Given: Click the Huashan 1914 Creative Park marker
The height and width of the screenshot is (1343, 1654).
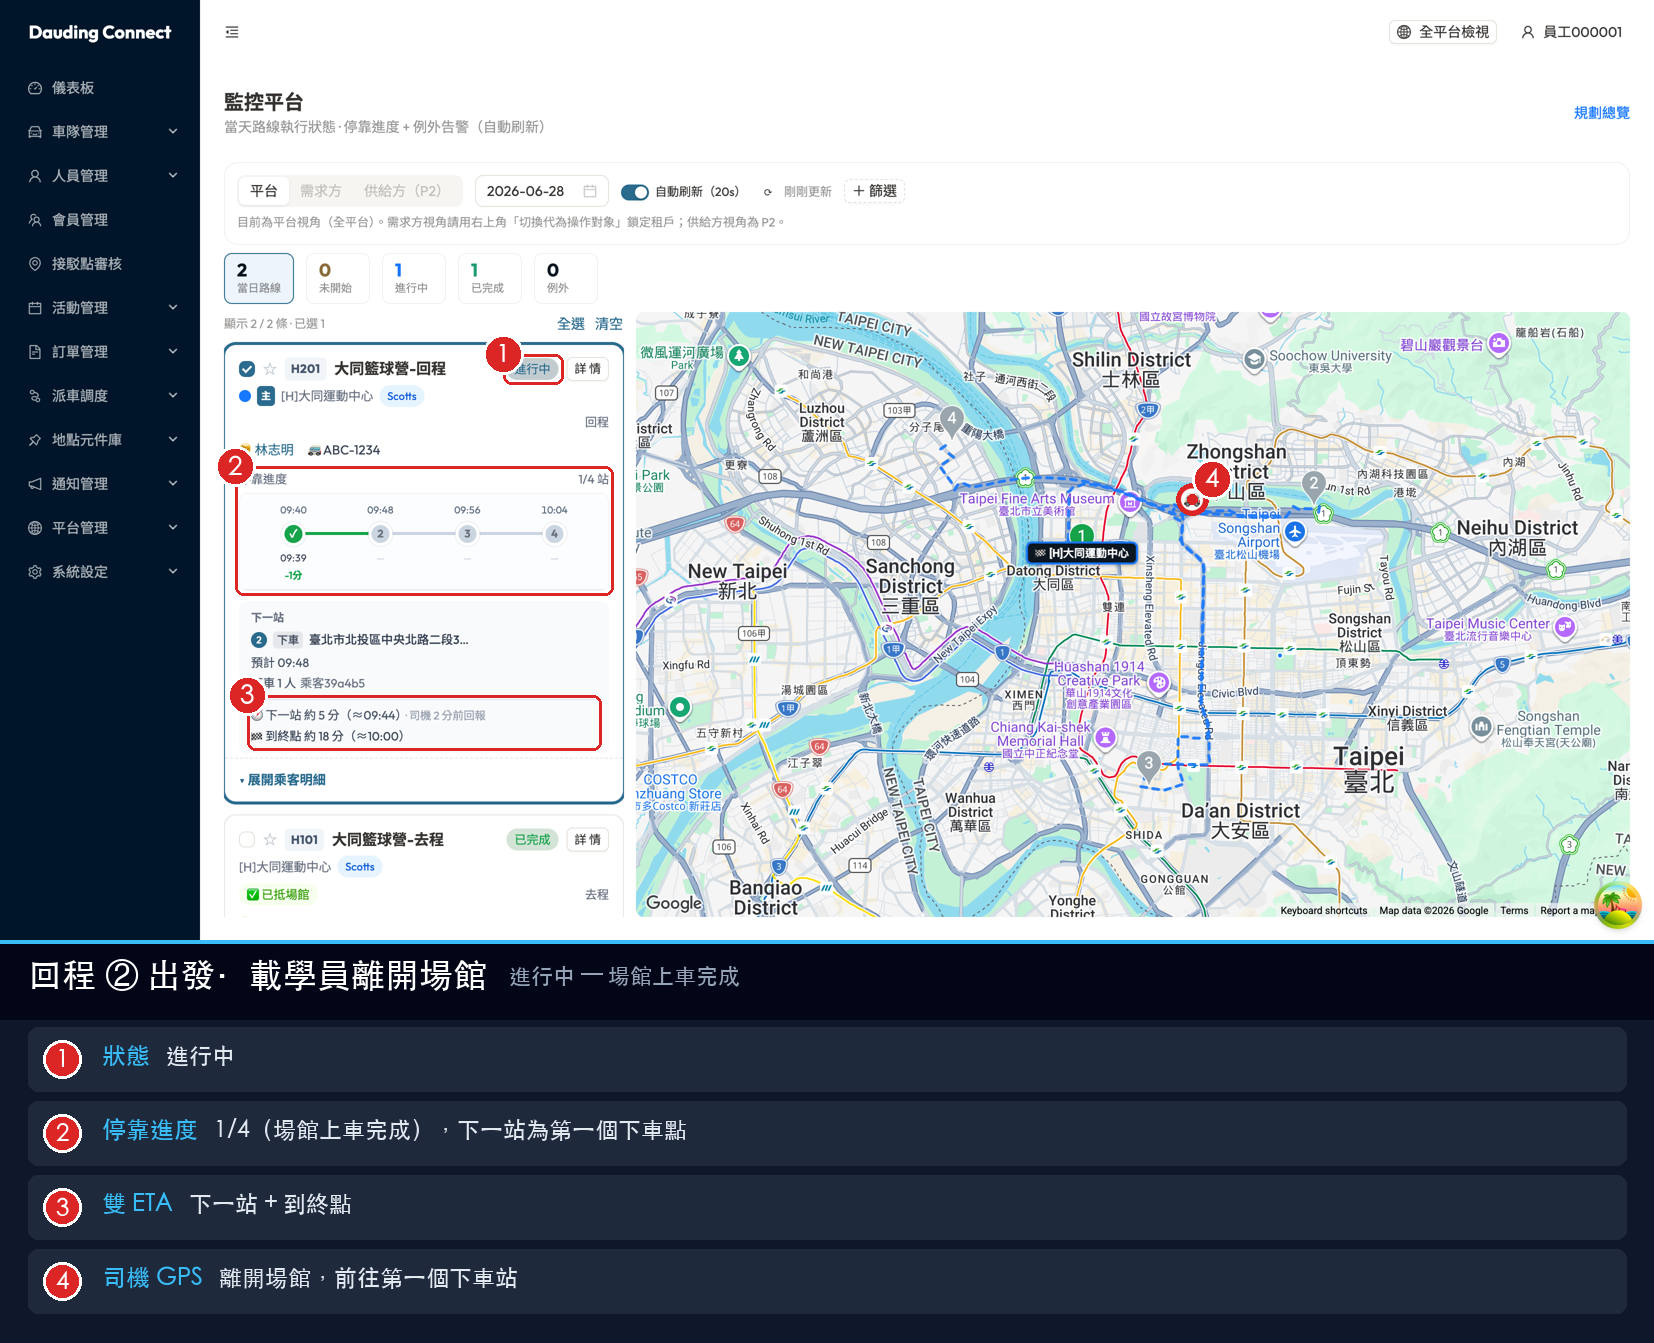Looking at the screenshot, I should point(1159,682).
